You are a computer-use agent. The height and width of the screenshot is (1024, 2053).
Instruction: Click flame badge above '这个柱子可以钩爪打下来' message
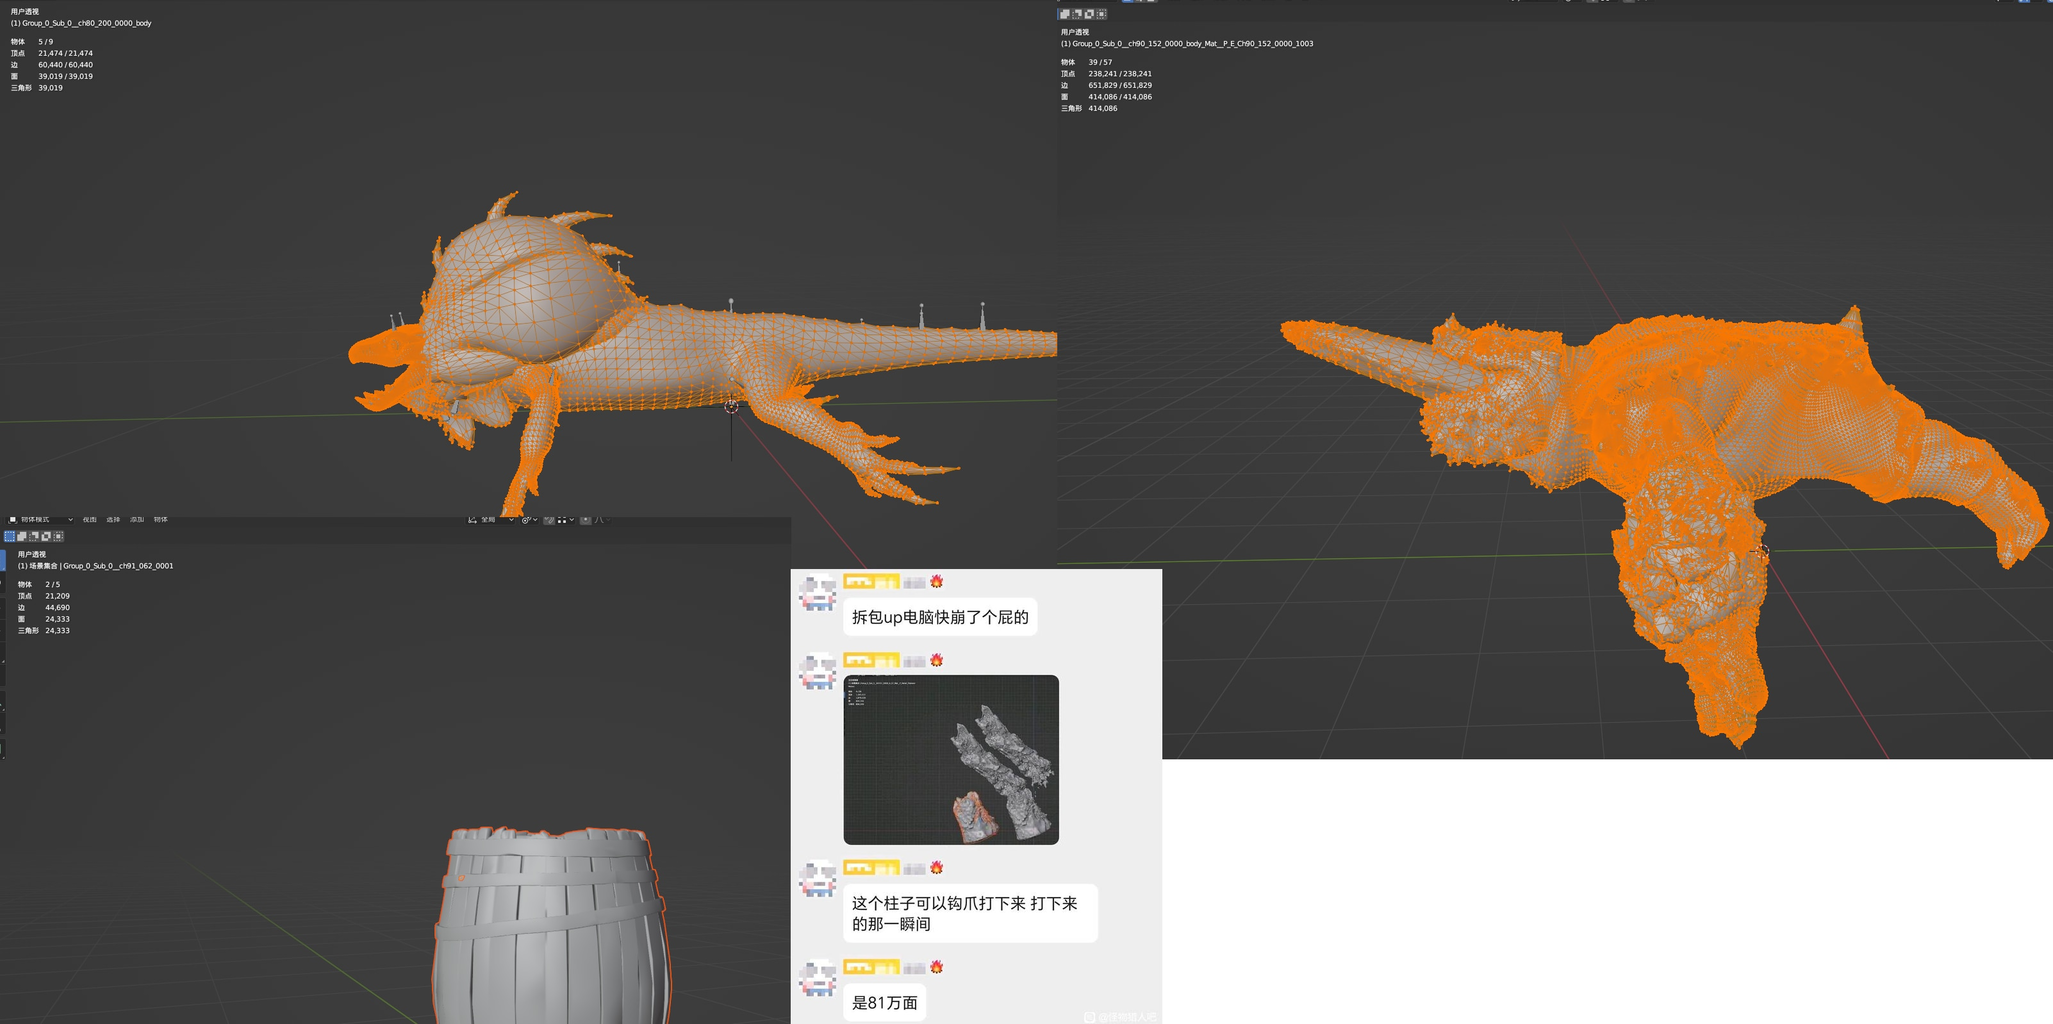tap(937, 867)
